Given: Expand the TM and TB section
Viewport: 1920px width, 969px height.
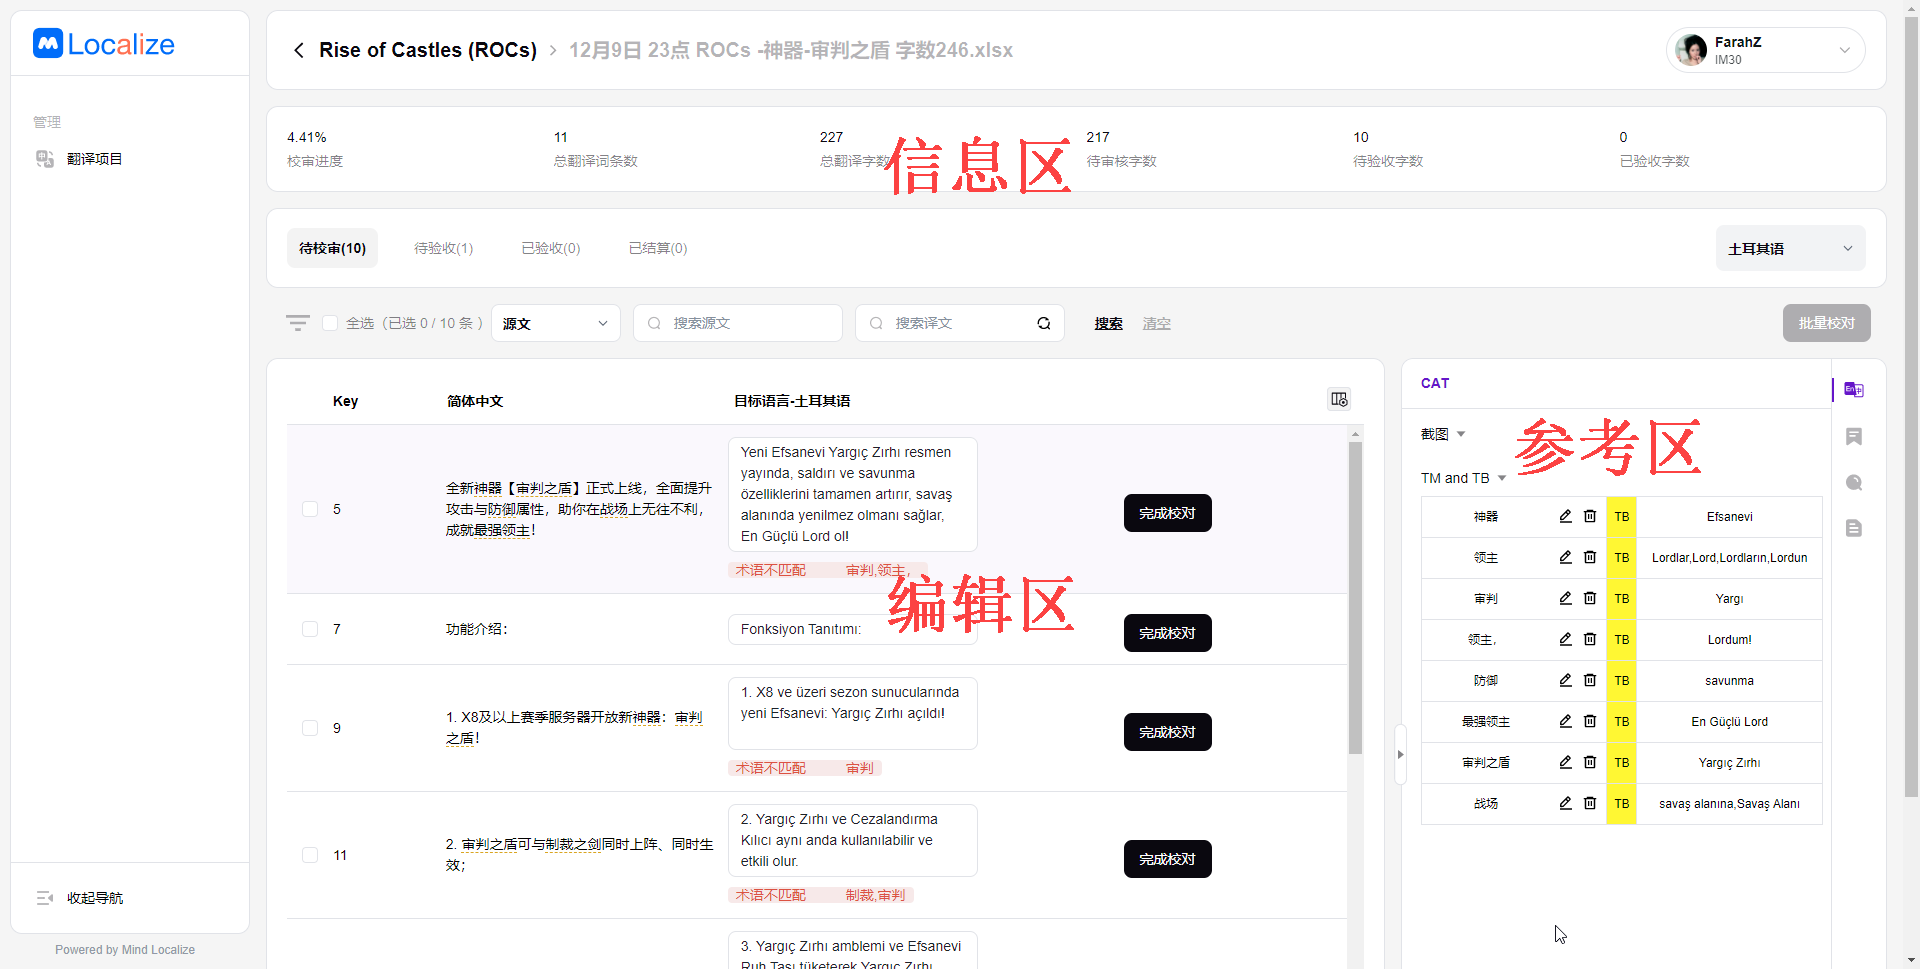Looking at the screenshot, I should pyautogui.click(x=1463, y=478).
